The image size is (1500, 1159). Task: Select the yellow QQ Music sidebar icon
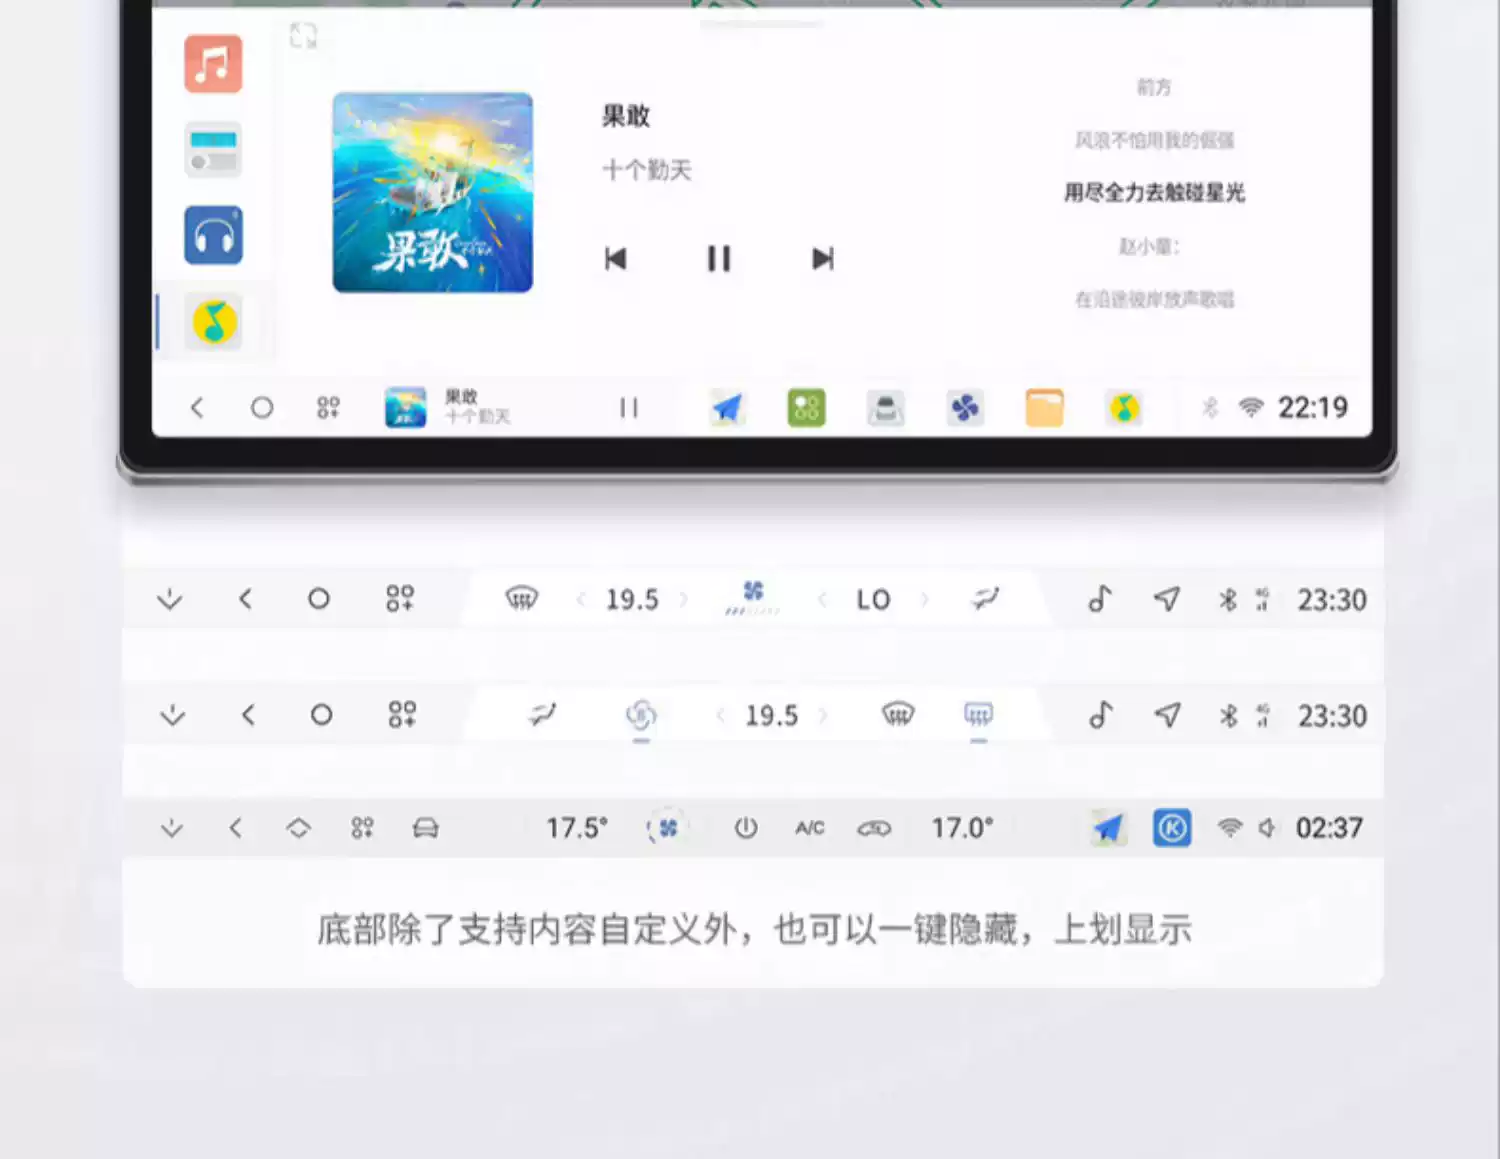coord(214,322)
